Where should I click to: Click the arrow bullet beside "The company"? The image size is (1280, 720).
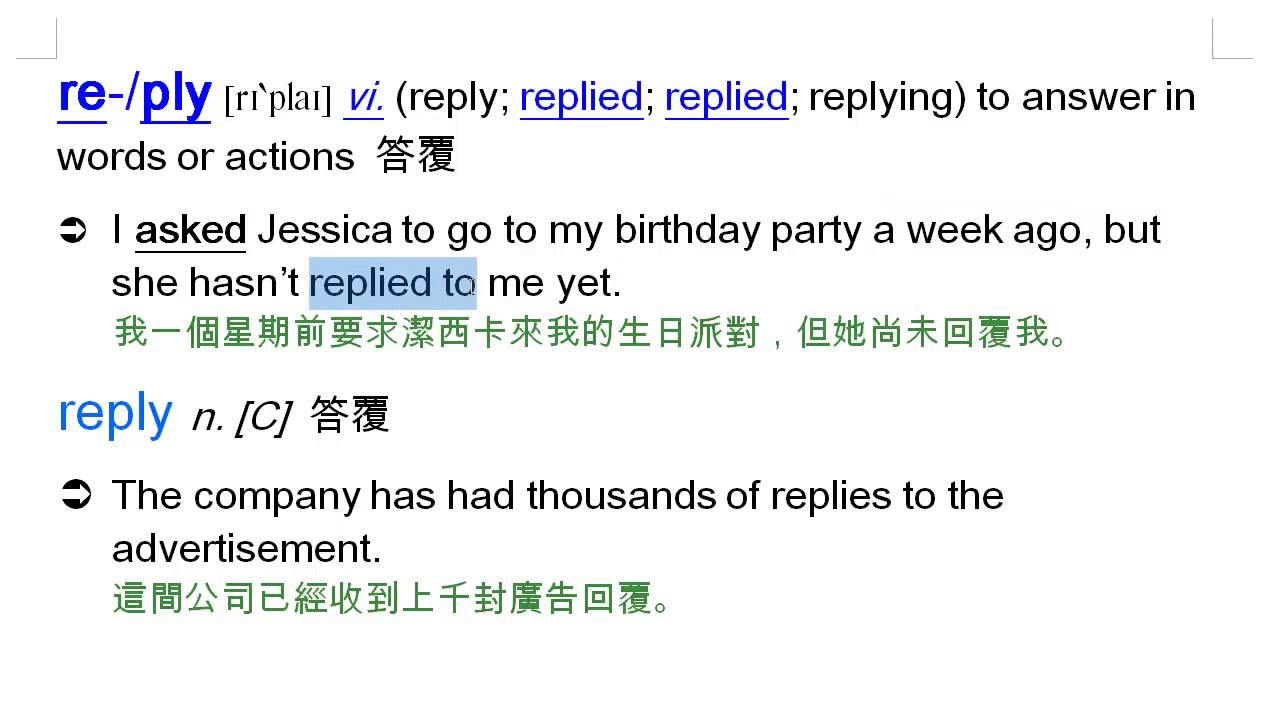pyautogui.click(x=76, y=496)
